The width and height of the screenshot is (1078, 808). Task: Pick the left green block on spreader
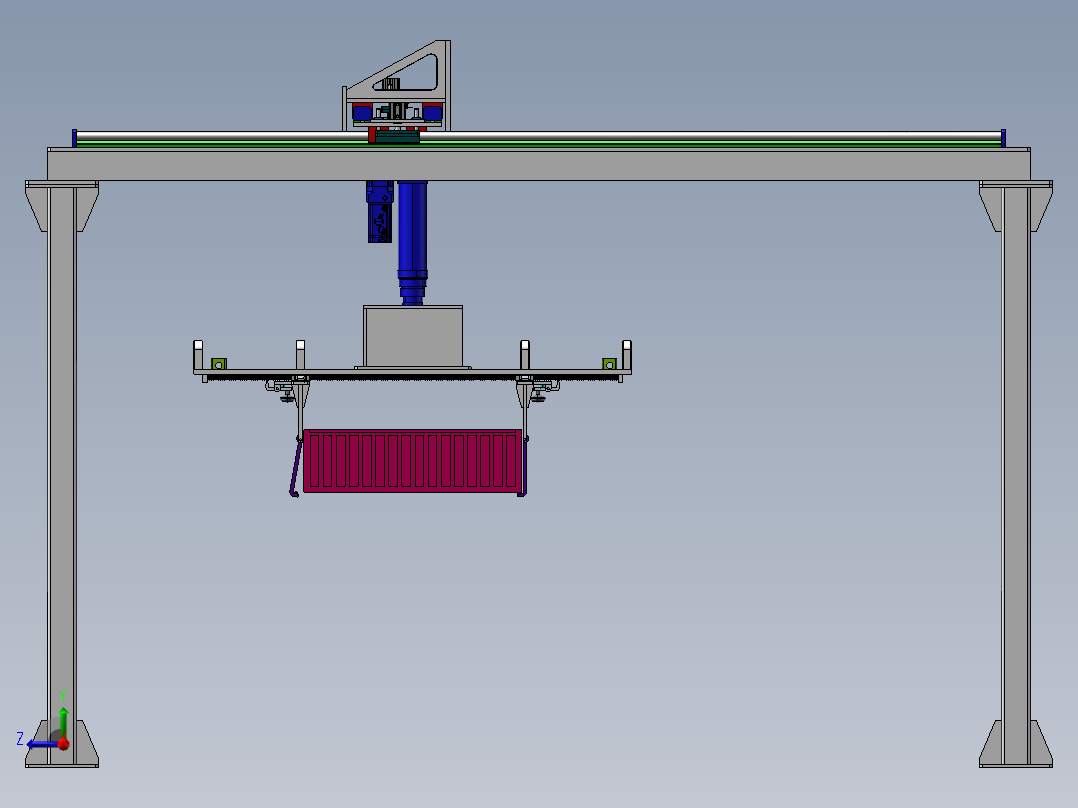pos(219,364)
